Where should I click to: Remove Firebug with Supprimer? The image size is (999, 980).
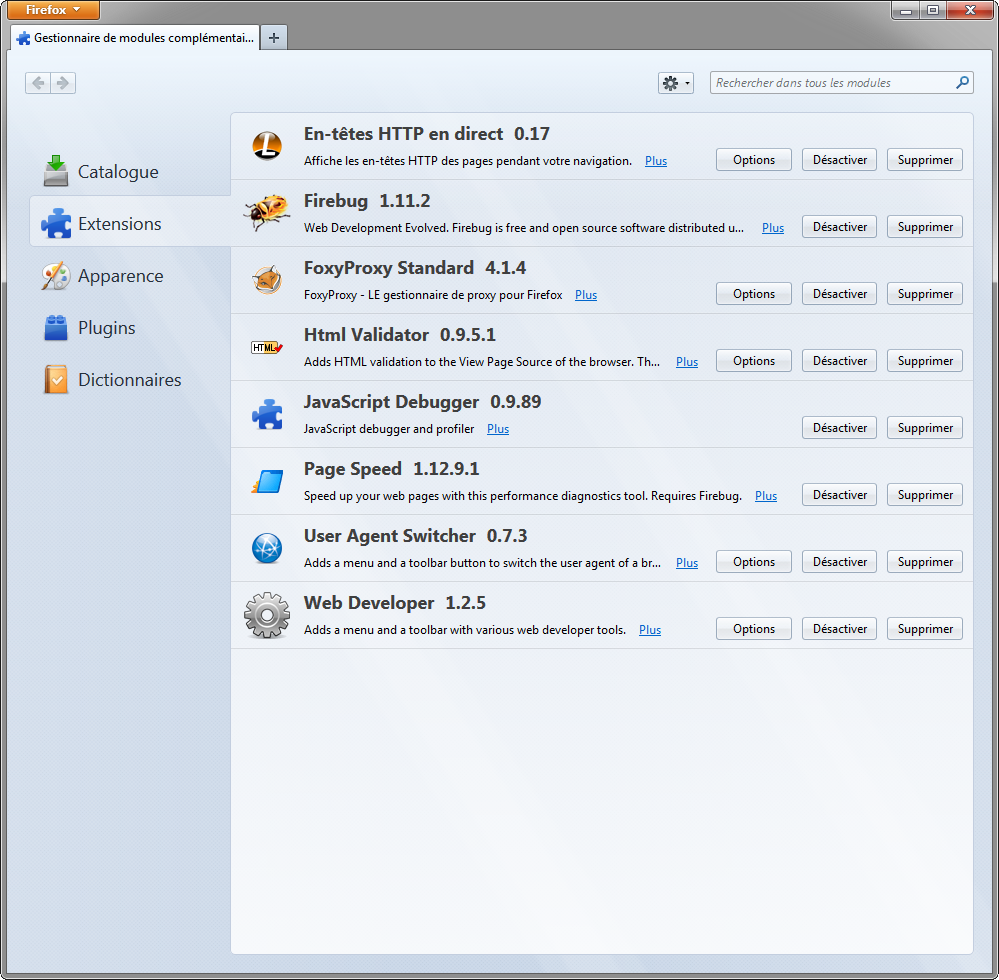pyautogui.click(x=924, y=227)
